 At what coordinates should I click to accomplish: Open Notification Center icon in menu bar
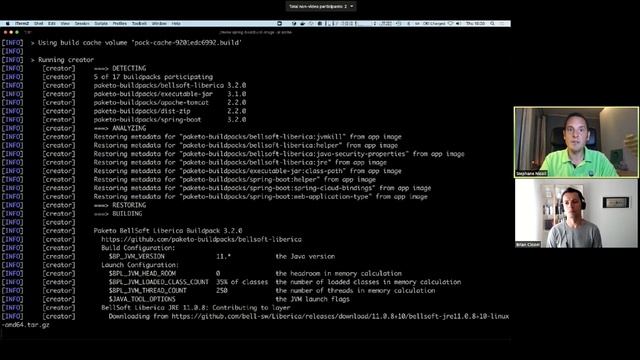click(x=502, y=24)
